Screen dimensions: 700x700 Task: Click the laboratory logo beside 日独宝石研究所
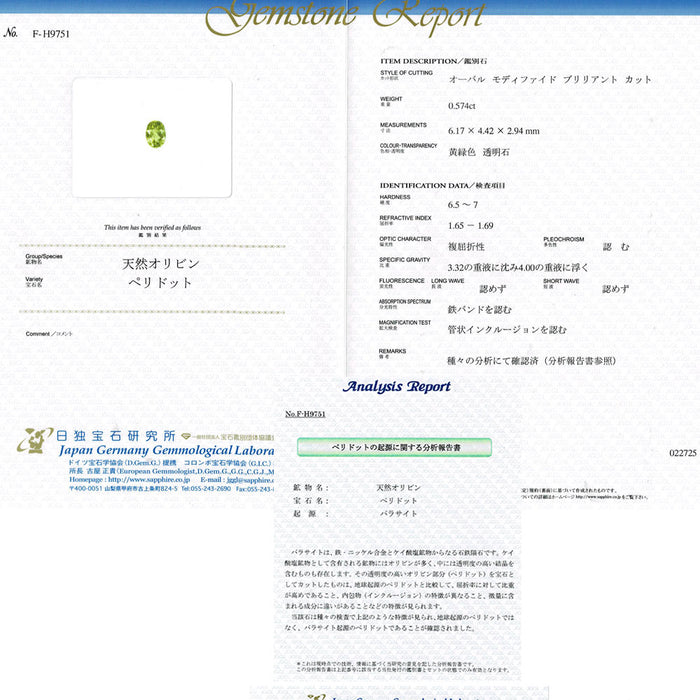tap(34, 440)
